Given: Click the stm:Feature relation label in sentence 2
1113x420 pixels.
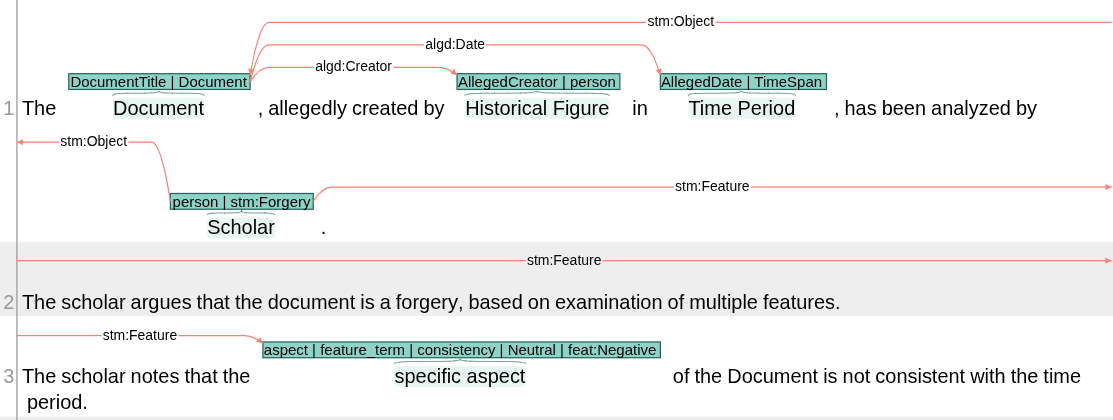Looking at the screenshot, I should point(564,260).
